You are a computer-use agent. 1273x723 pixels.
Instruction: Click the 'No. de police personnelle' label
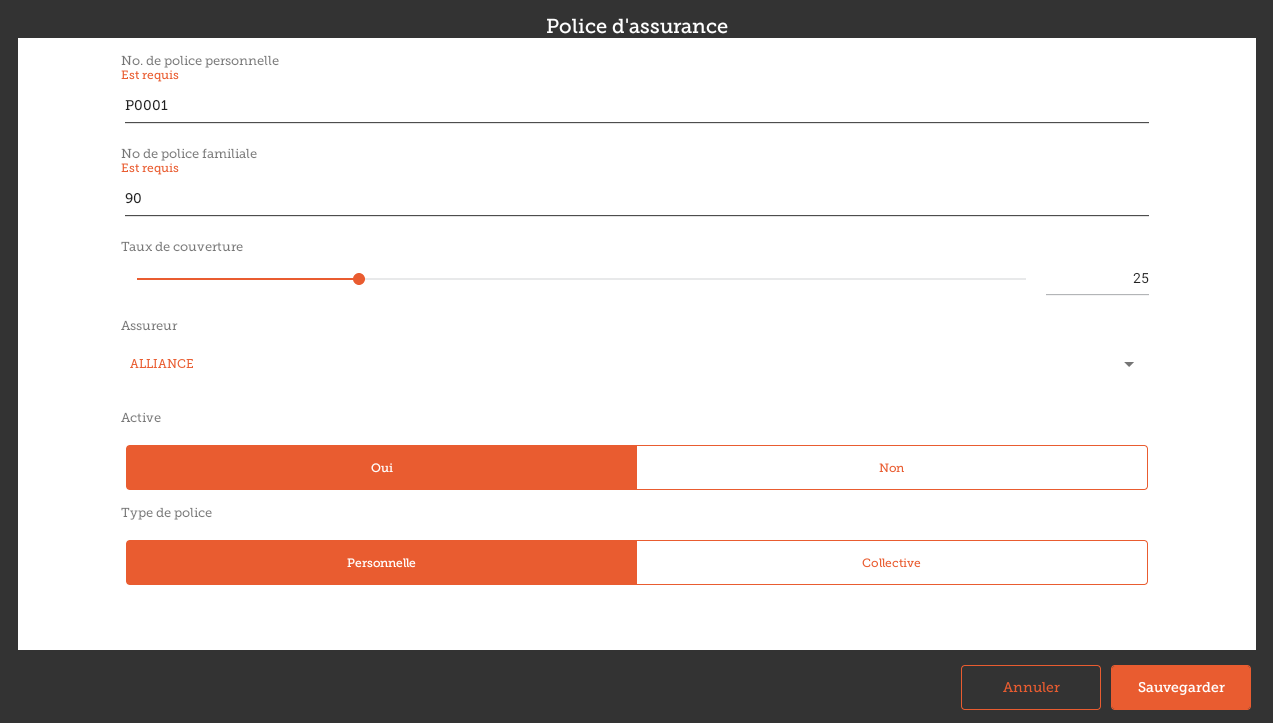(200, 61)
